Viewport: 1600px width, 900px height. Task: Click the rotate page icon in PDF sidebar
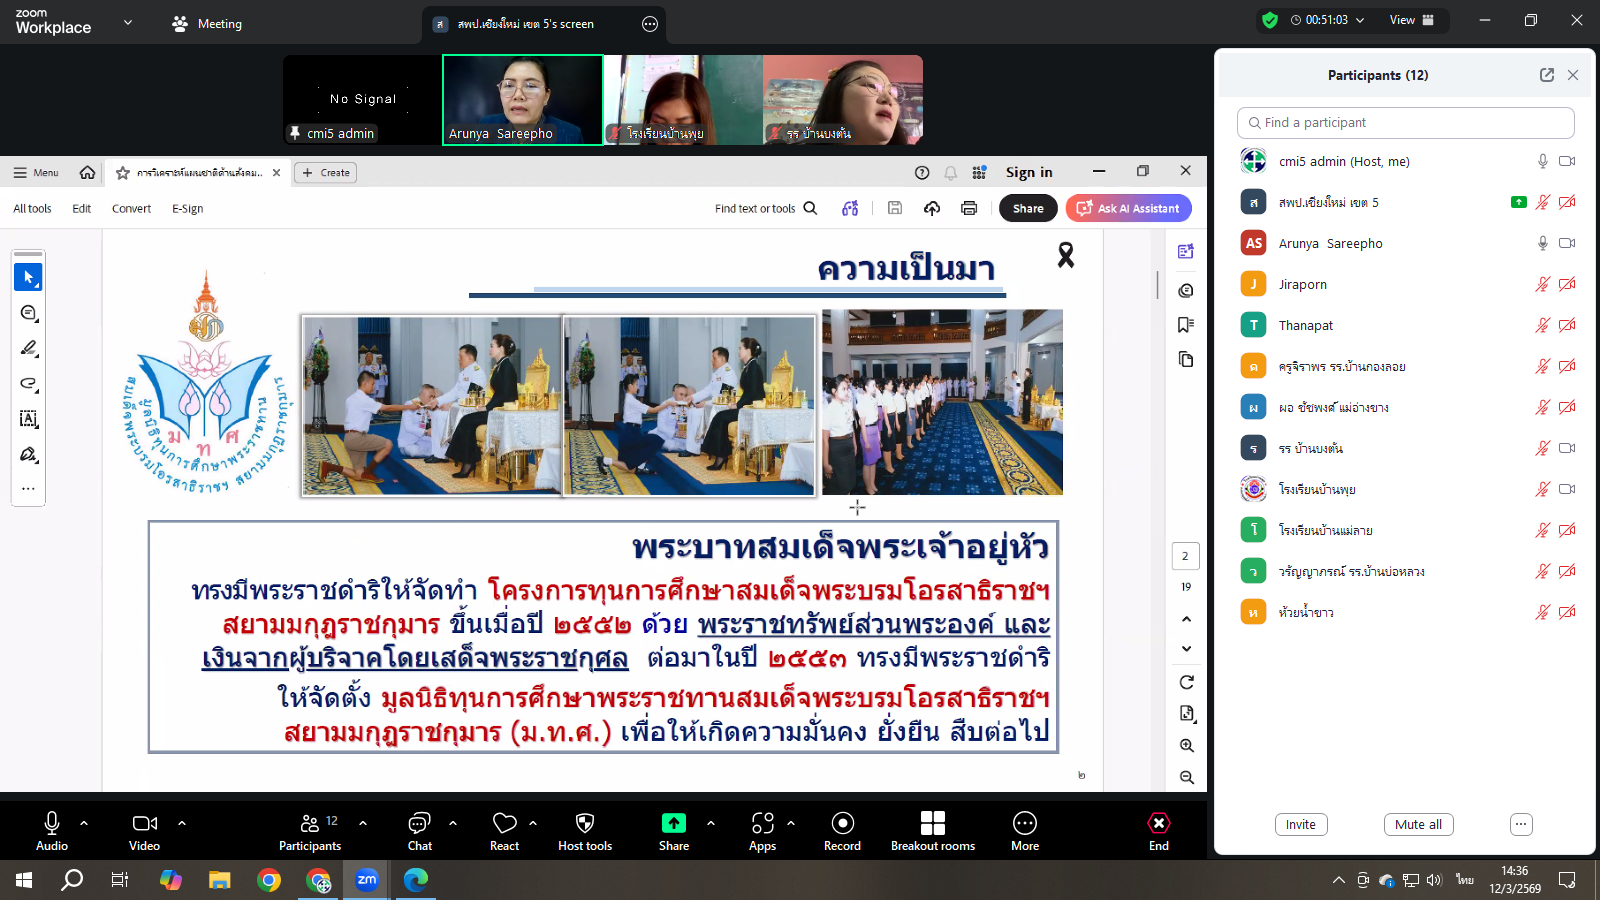[1187, 682]
